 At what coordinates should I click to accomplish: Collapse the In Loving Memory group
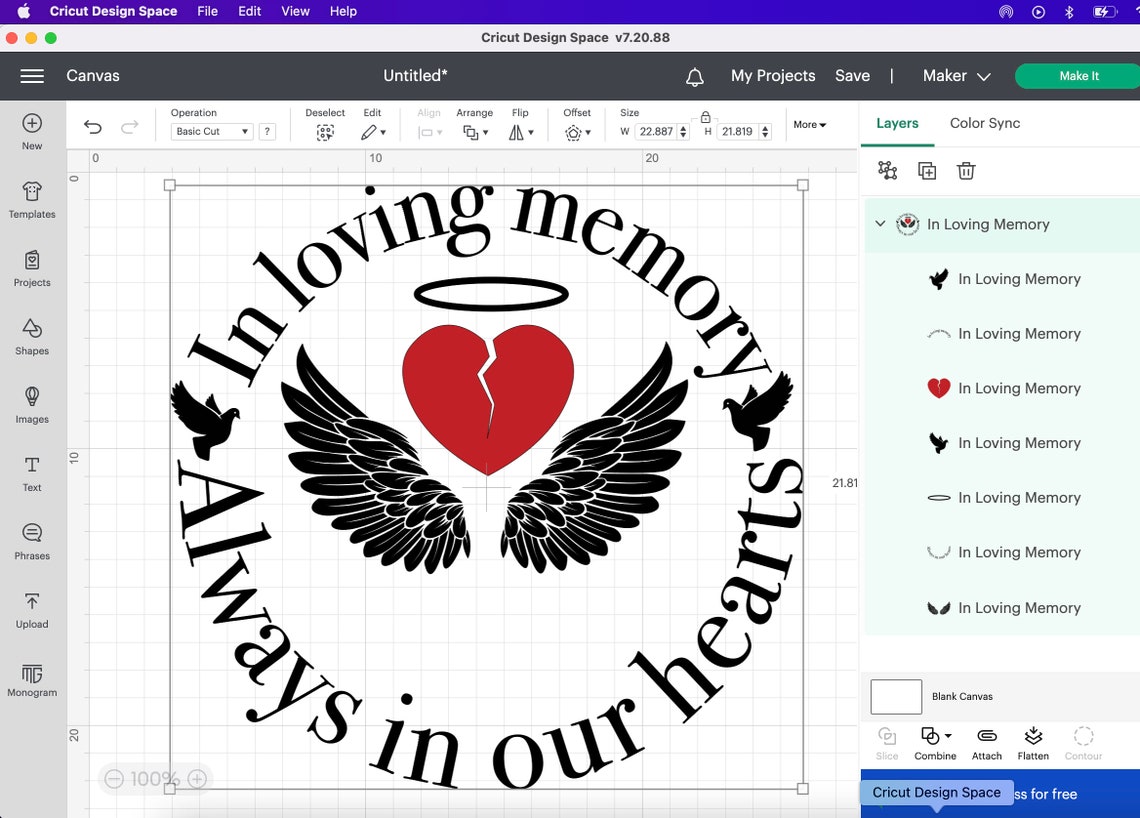[x=880, y=224]
